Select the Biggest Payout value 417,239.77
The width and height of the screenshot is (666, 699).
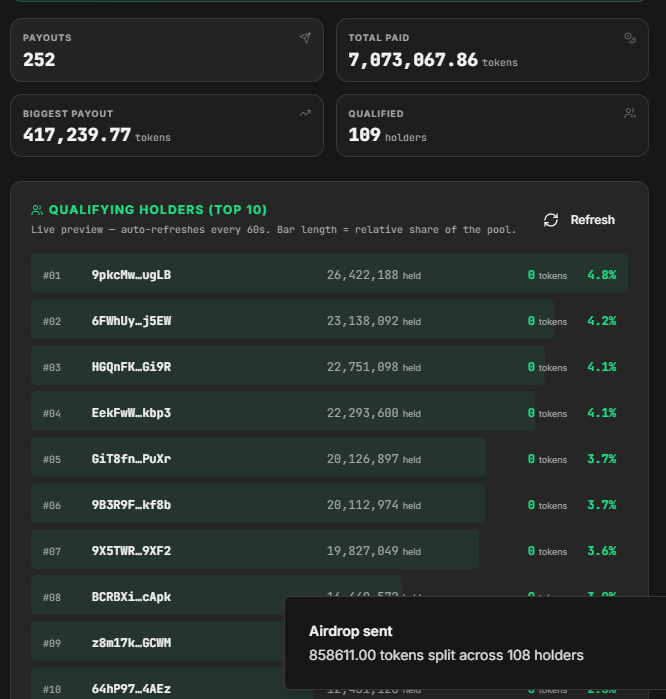[x=77, y=135]
